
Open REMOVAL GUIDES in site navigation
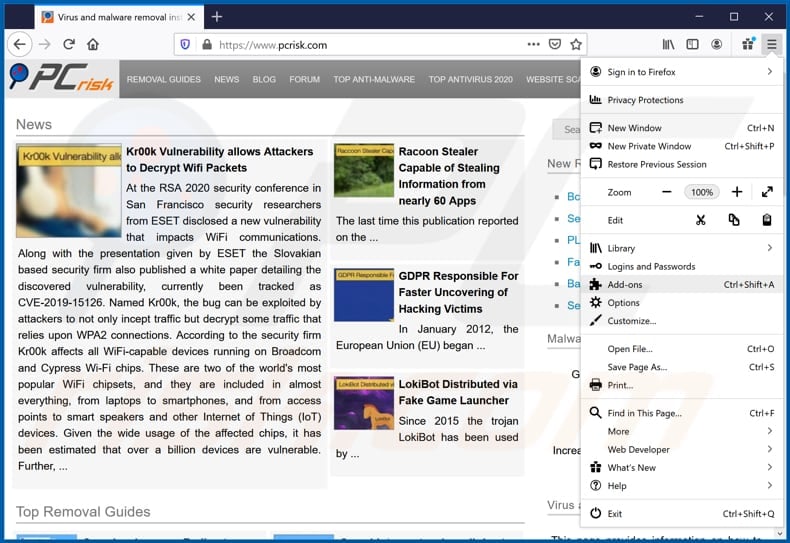point(164,79)
